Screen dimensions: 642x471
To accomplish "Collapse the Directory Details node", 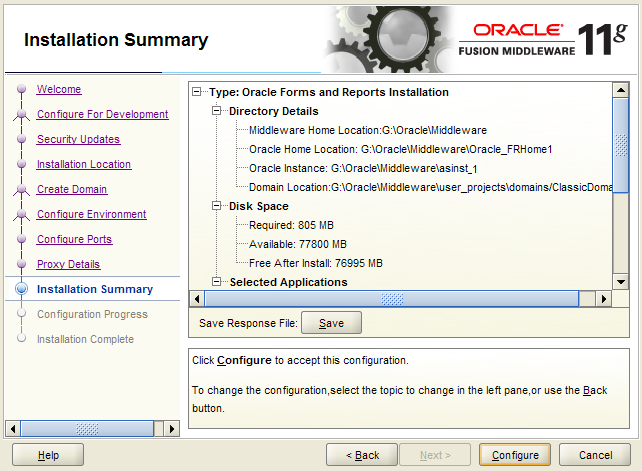I will (217, 111).
